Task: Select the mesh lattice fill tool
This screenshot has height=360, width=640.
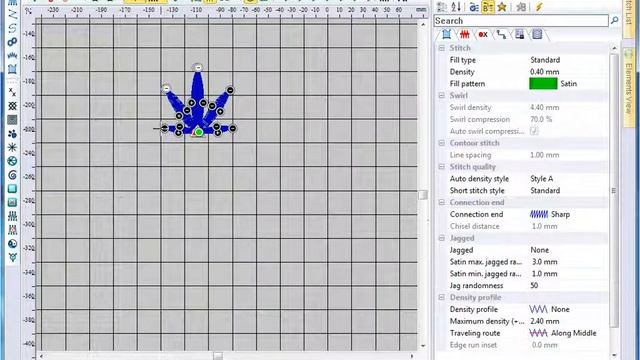Action: point(12,106)
